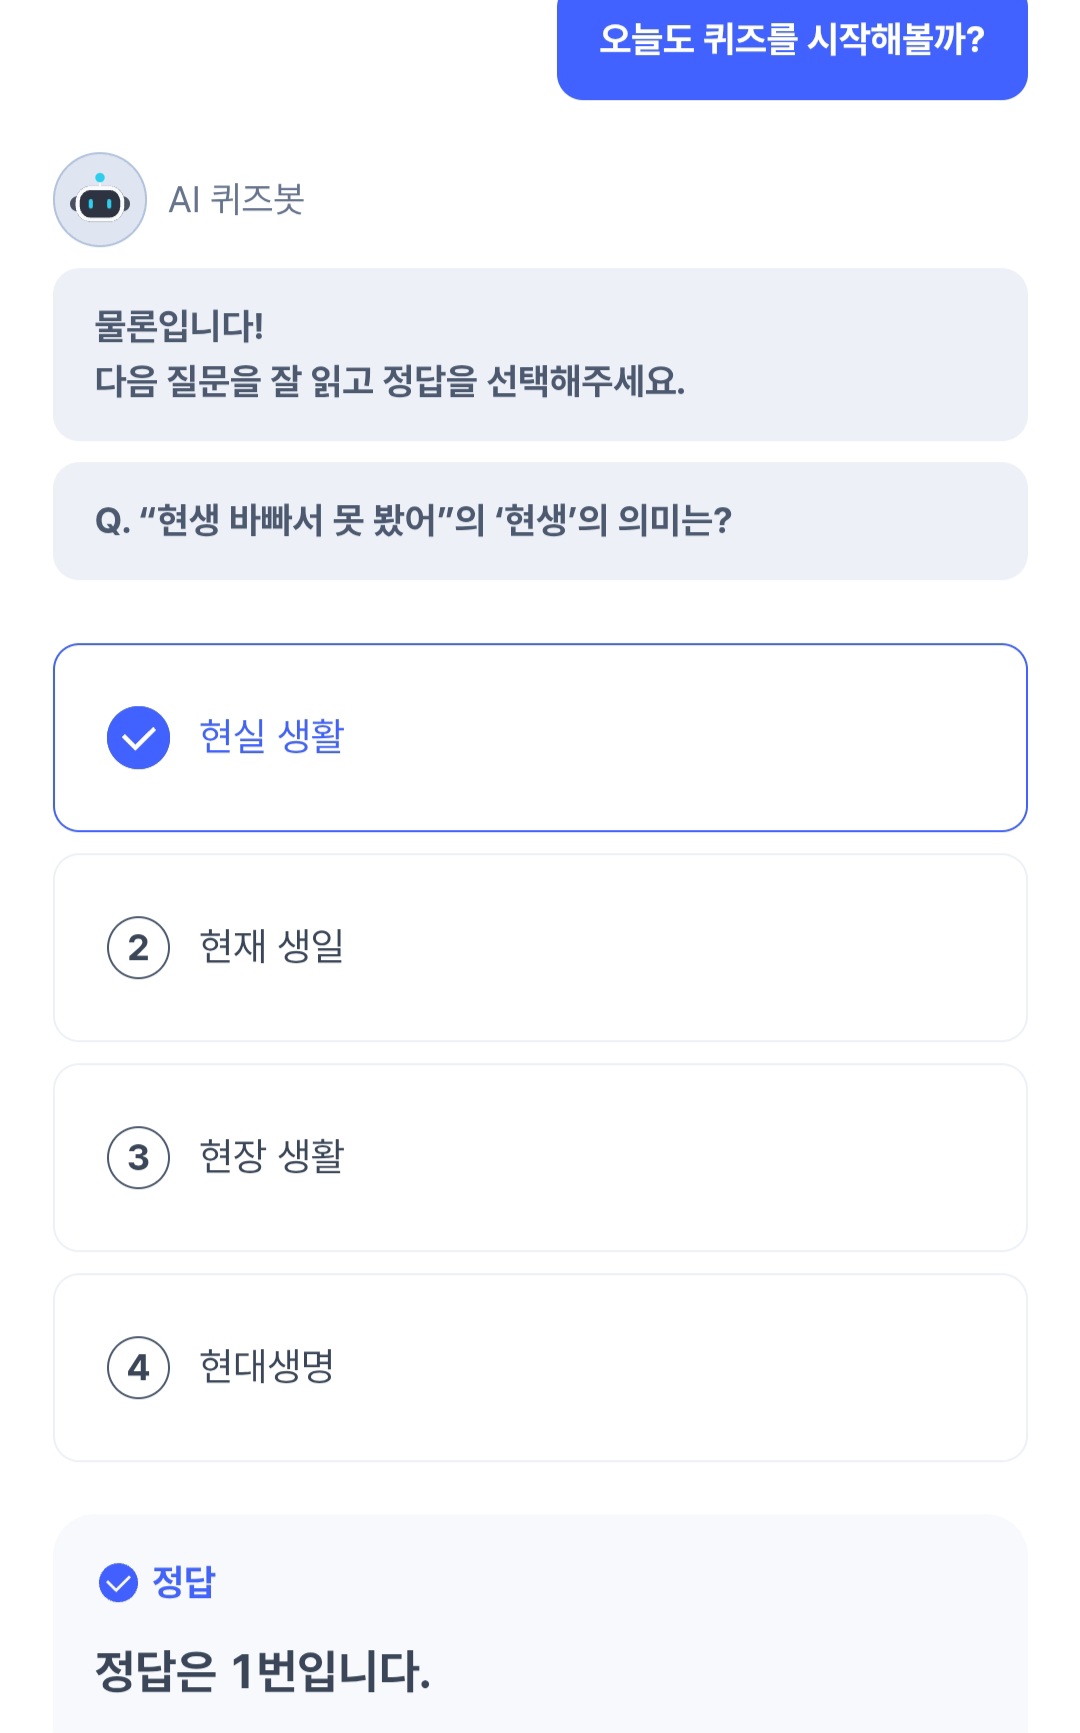Click the blue checkmark circle beside 현실 생활

pos(138,738)
